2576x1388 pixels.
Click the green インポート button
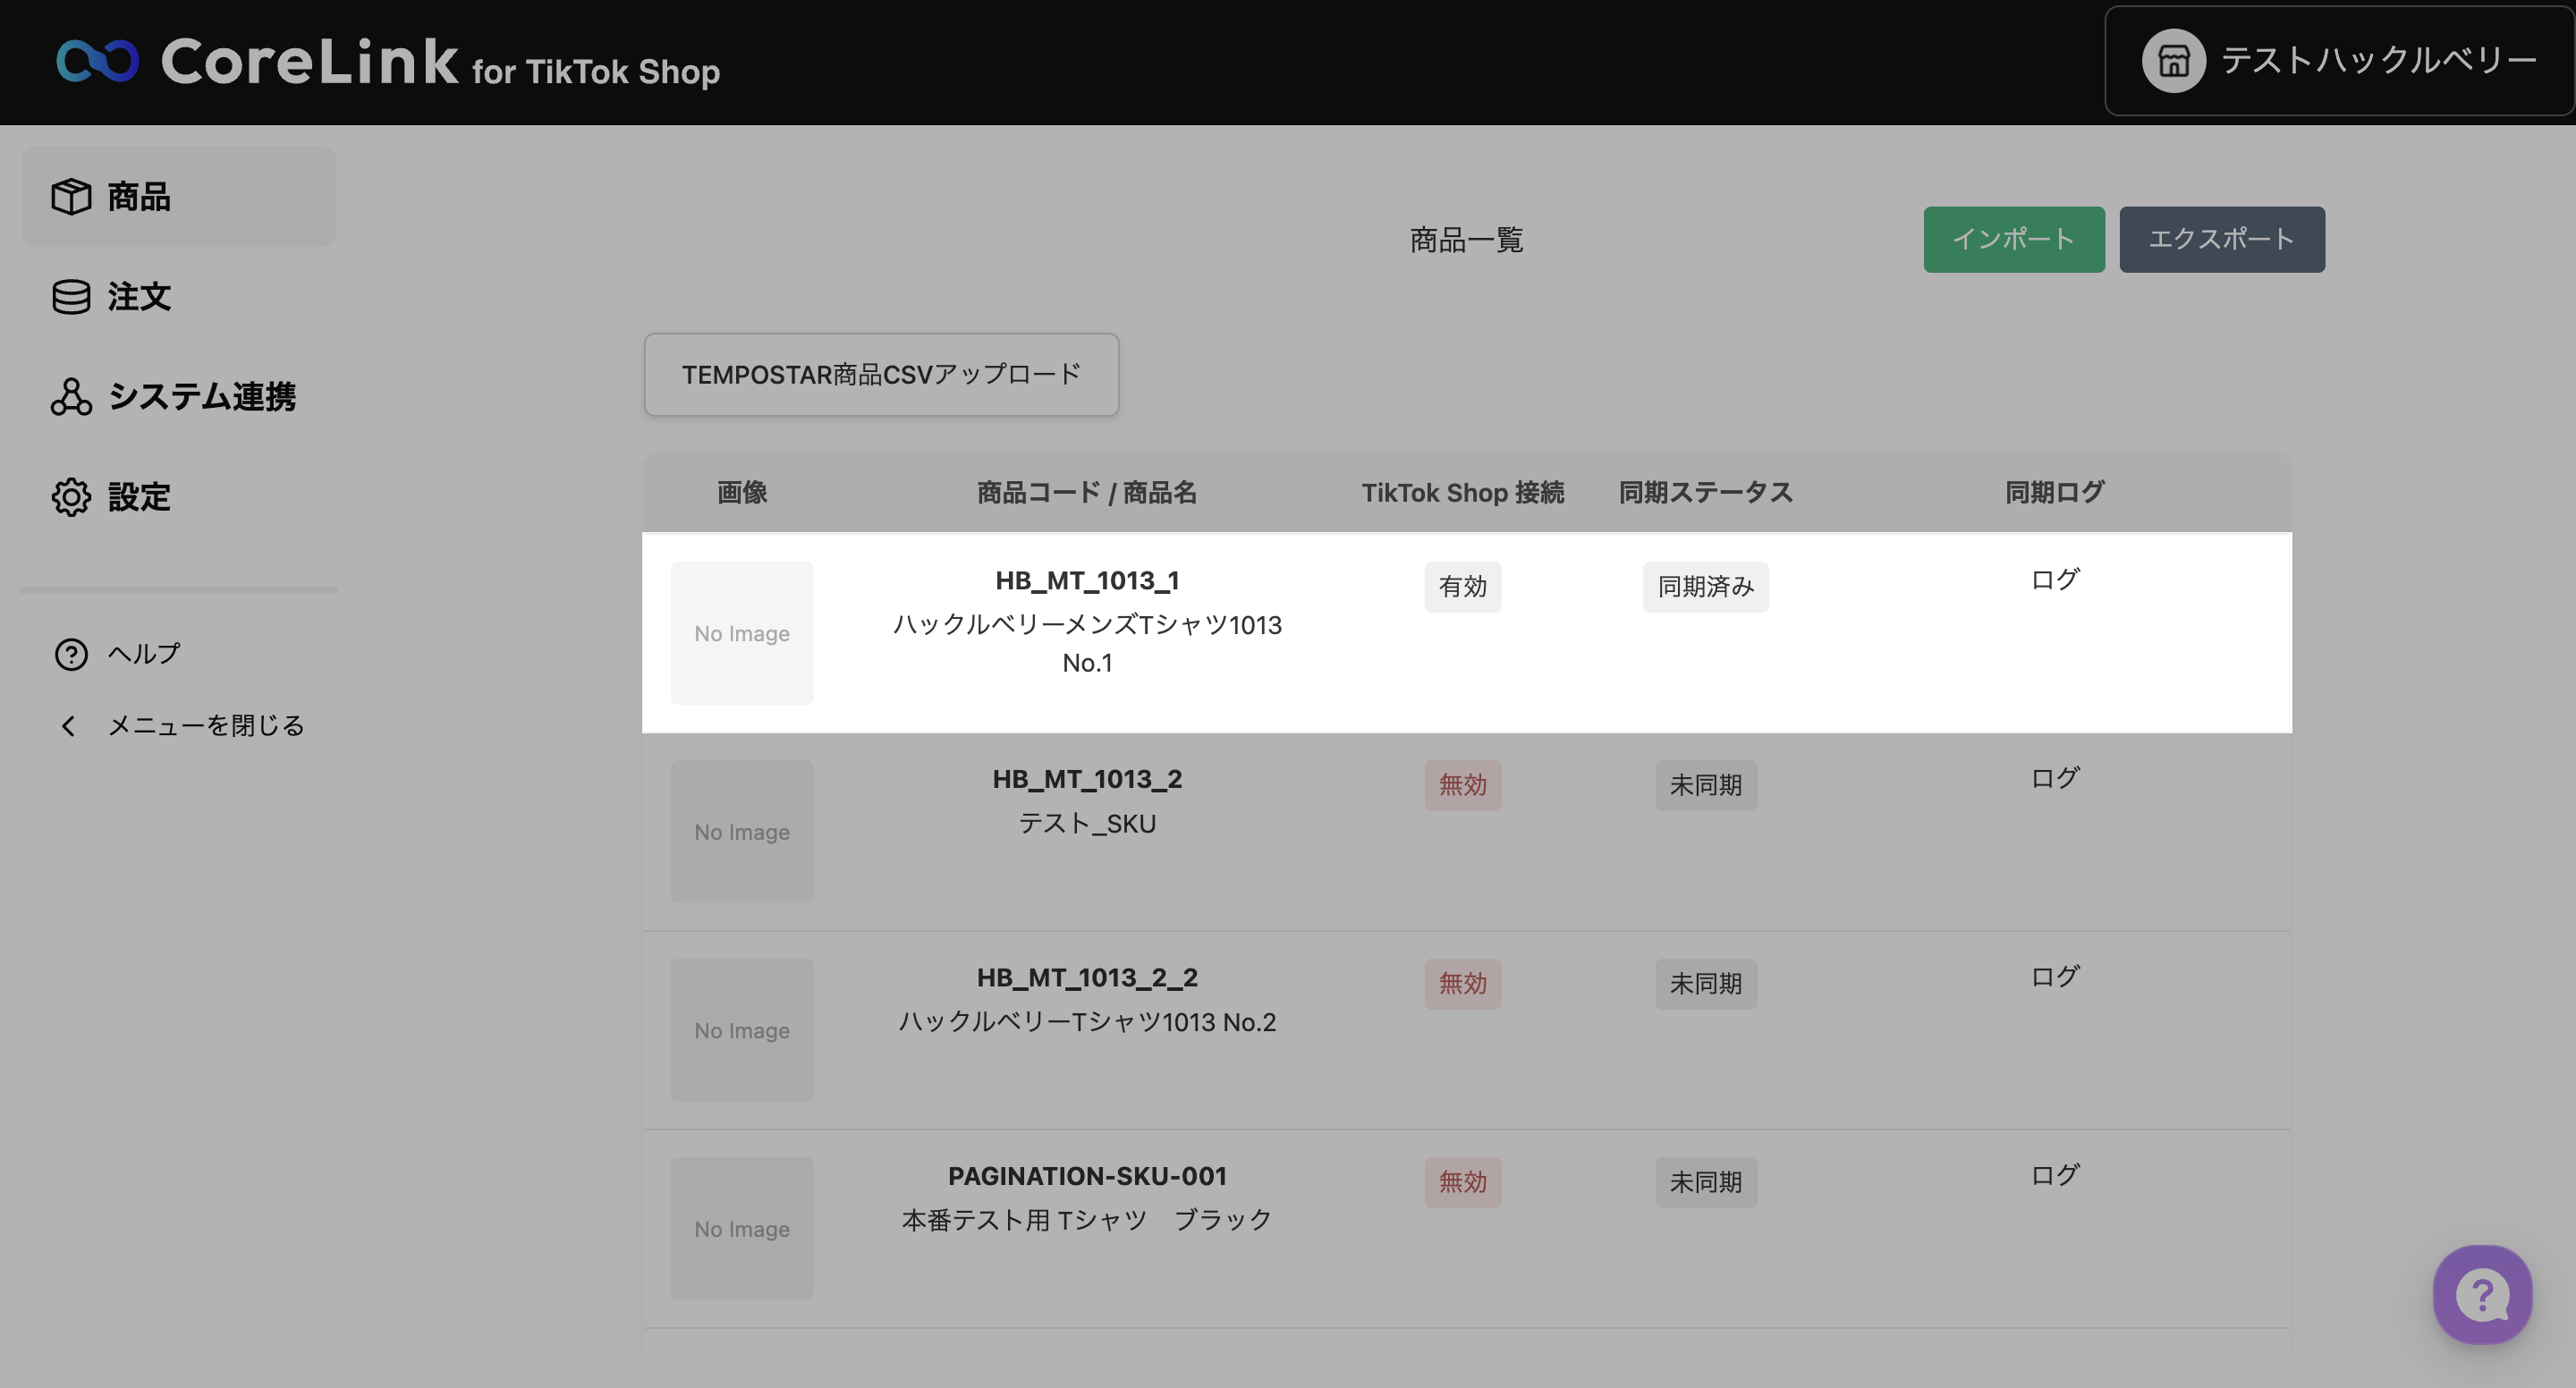pyautogui.click(x=2013, y=239)
